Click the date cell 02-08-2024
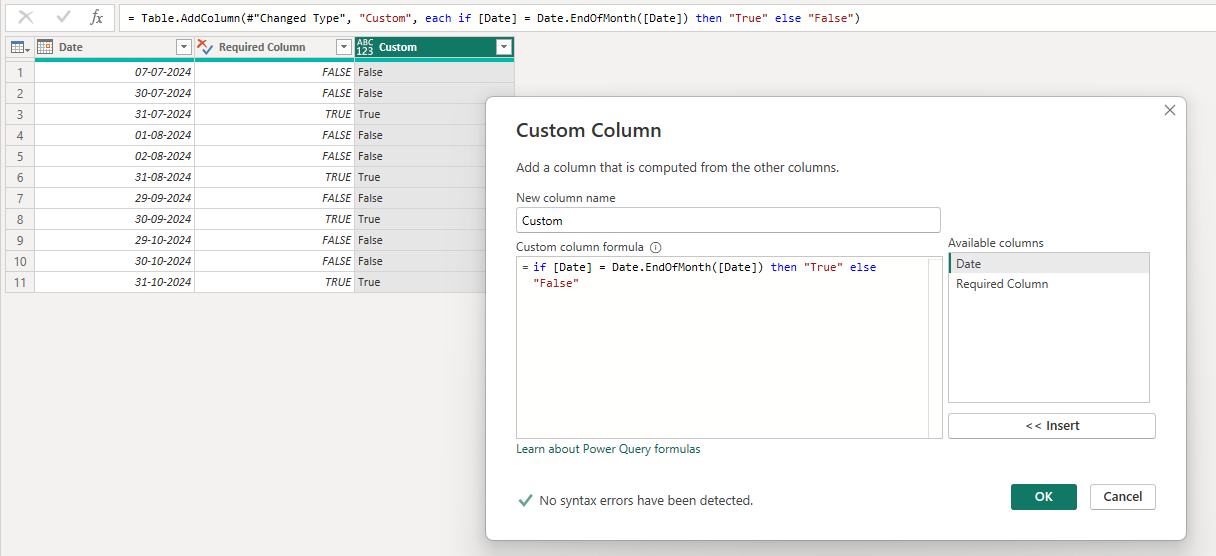Image resolution: width=1216 pixels, height=556 pixels. [x=114, y=156]
